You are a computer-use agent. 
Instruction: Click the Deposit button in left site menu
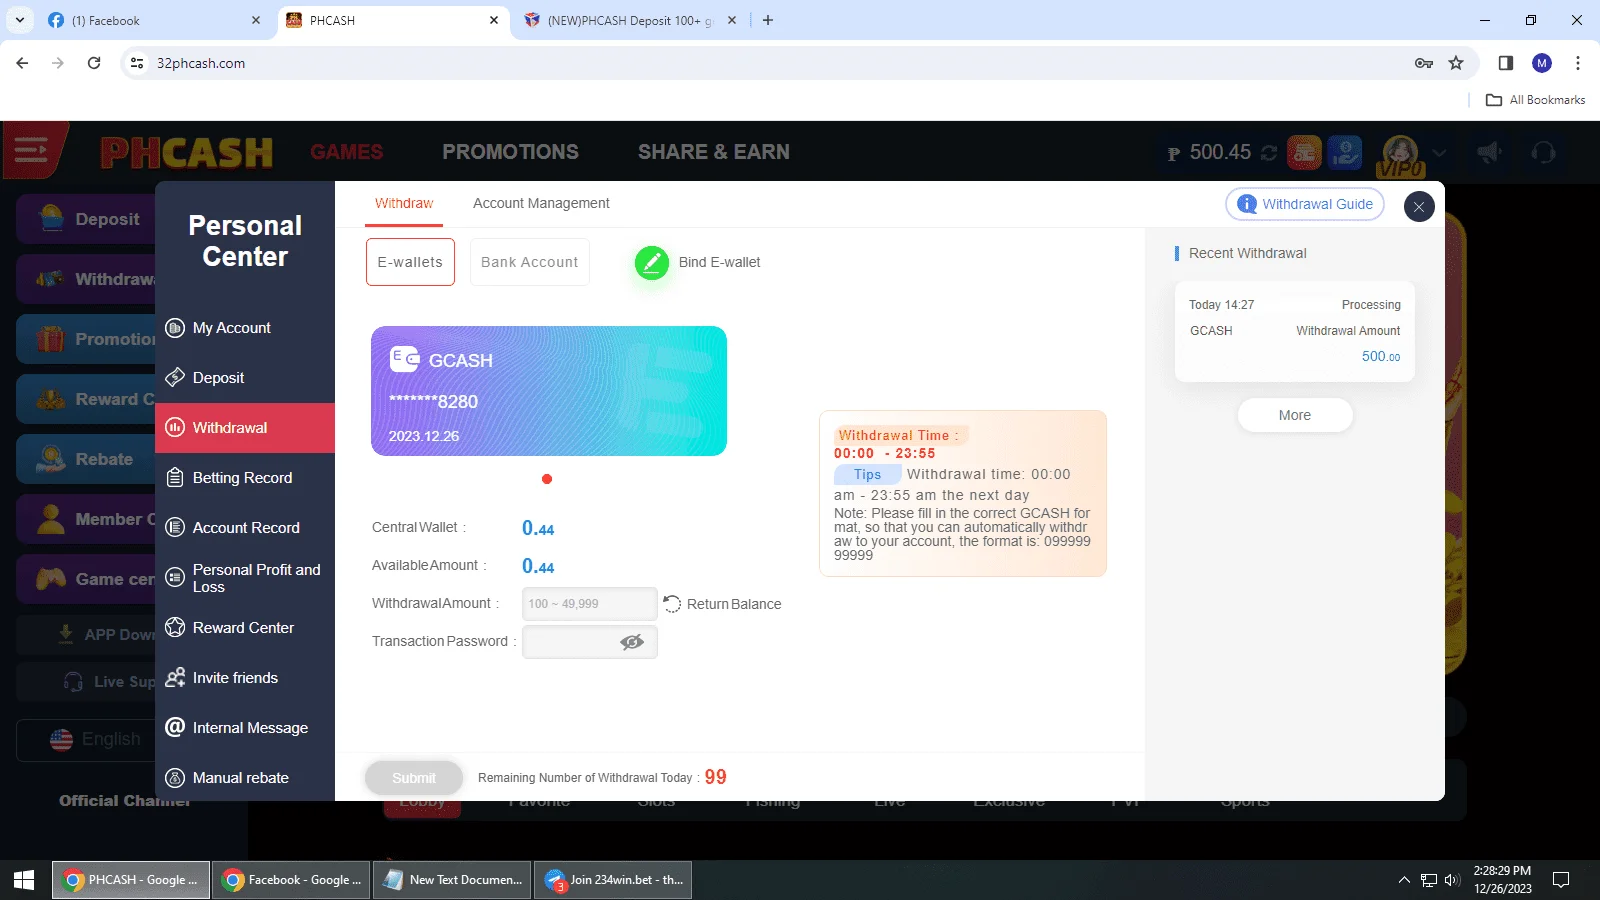tap(86, 220)
